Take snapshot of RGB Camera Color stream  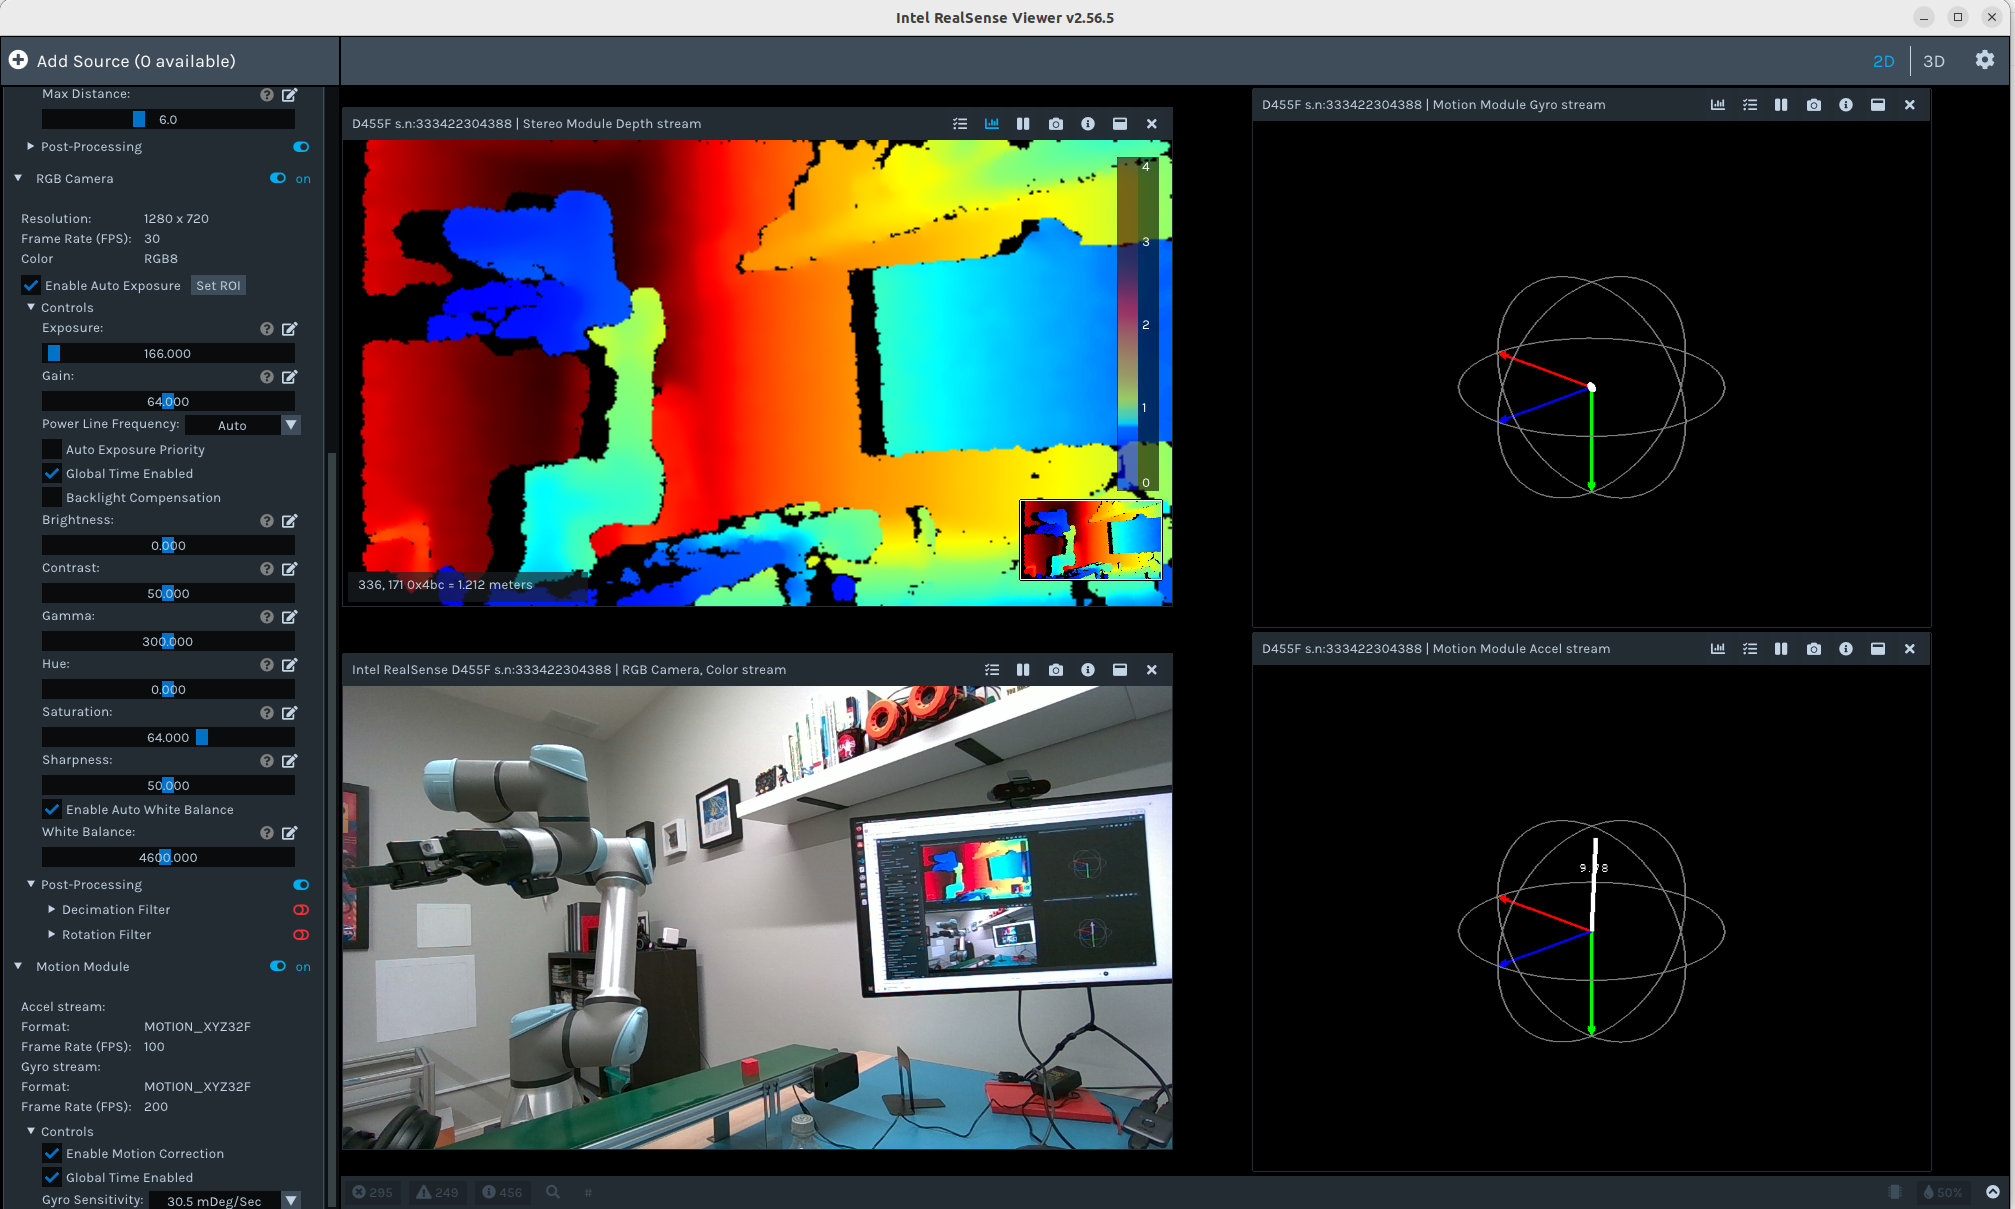point(1055,670)
